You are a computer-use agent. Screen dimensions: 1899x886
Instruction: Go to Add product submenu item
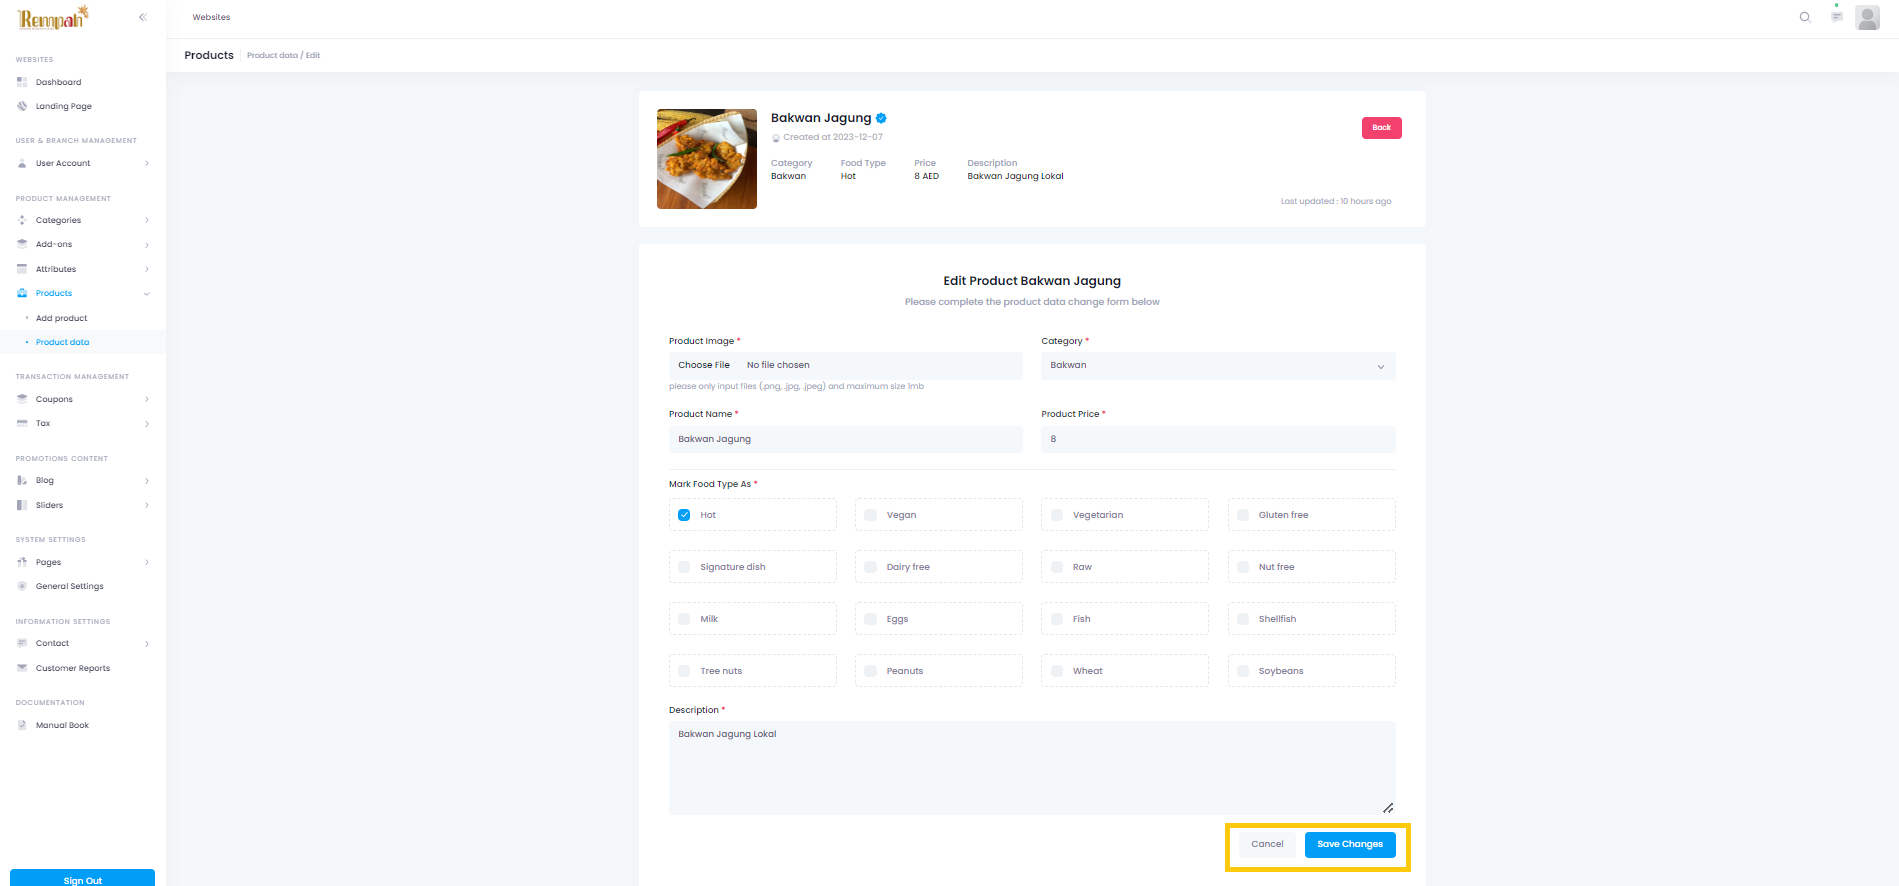(x=62, y=318)
